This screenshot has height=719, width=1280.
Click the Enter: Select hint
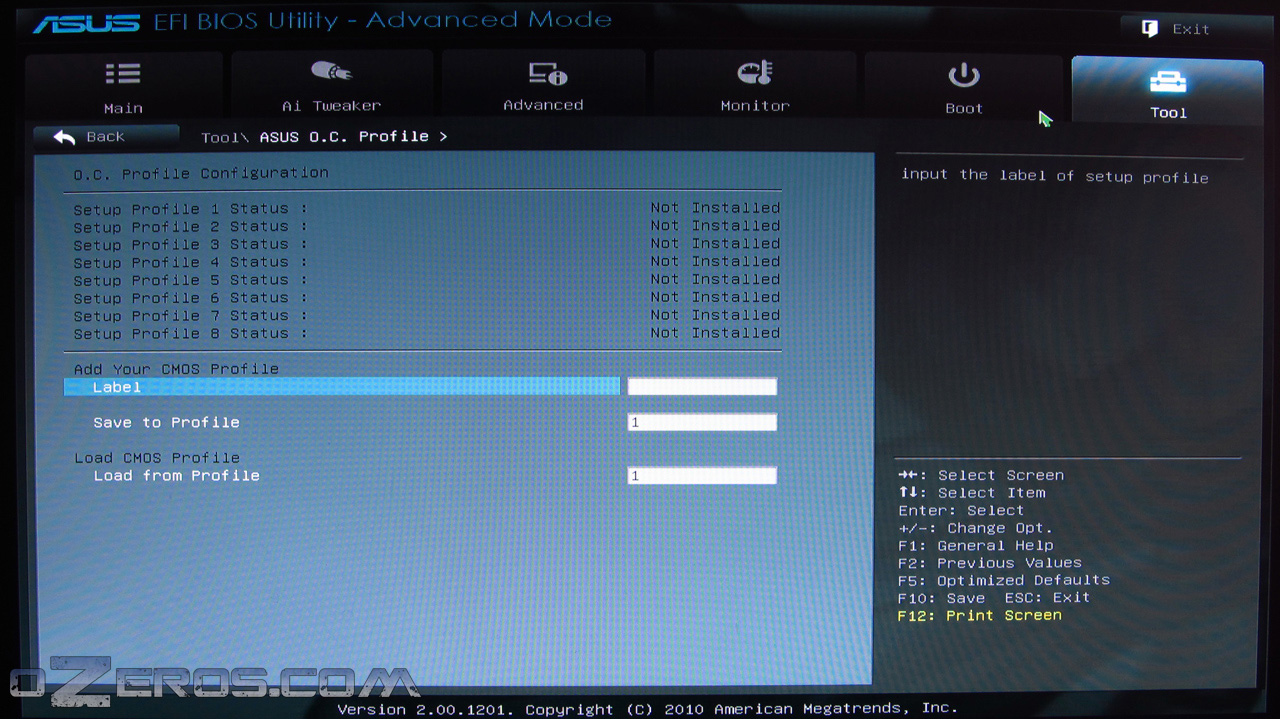(961, 511)
